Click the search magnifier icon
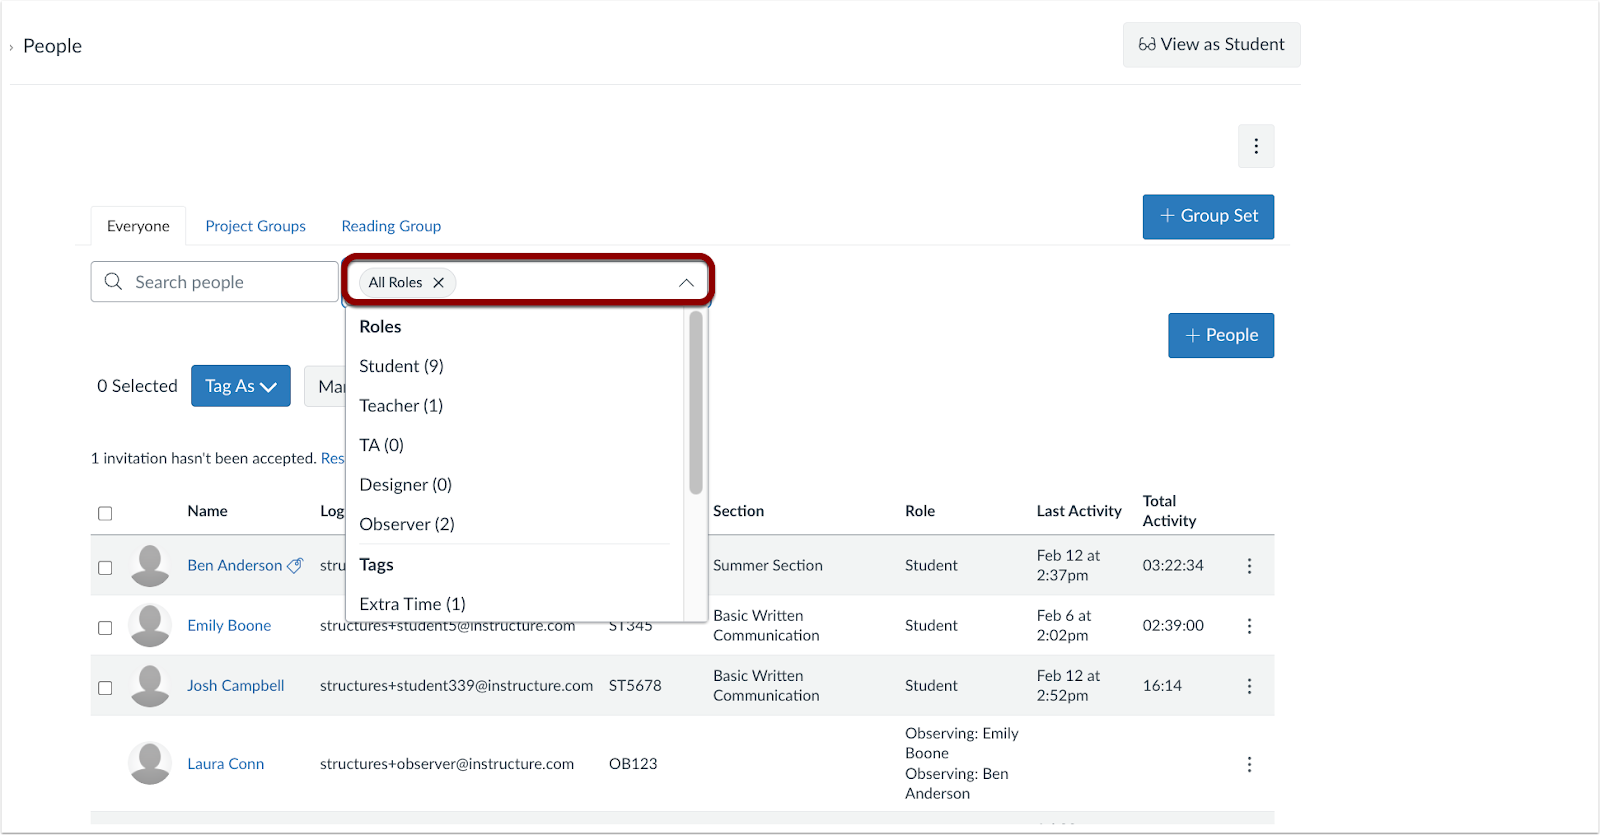 [114, 282]
